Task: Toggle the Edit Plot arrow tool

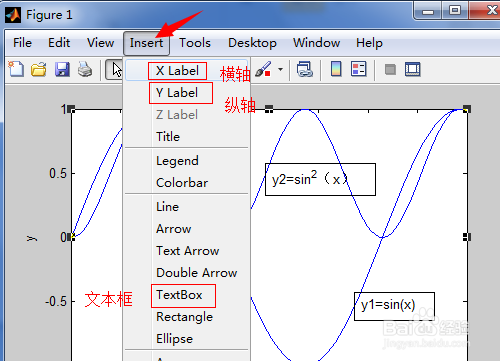Action: coord(114,70)
